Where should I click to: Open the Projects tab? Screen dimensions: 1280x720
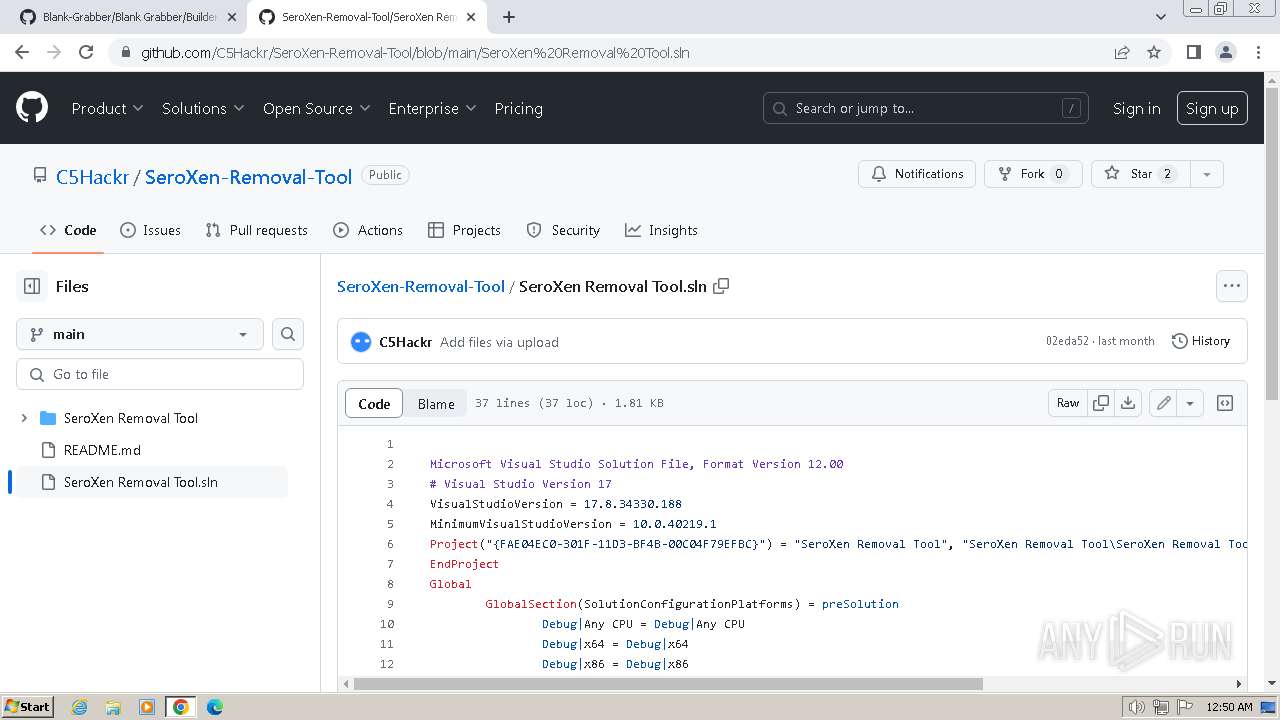click(x=464, y=230)
